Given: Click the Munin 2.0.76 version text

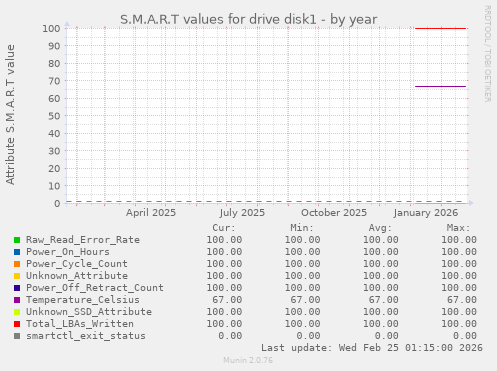Looking at the screenshot, I should (248, 360).
